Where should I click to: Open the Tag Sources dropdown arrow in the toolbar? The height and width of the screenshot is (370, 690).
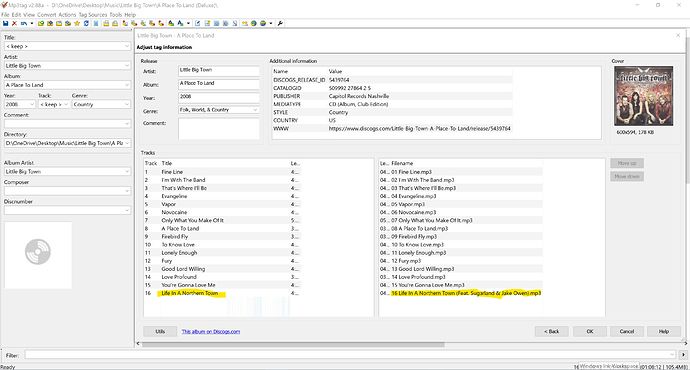[x=271, y=23]
